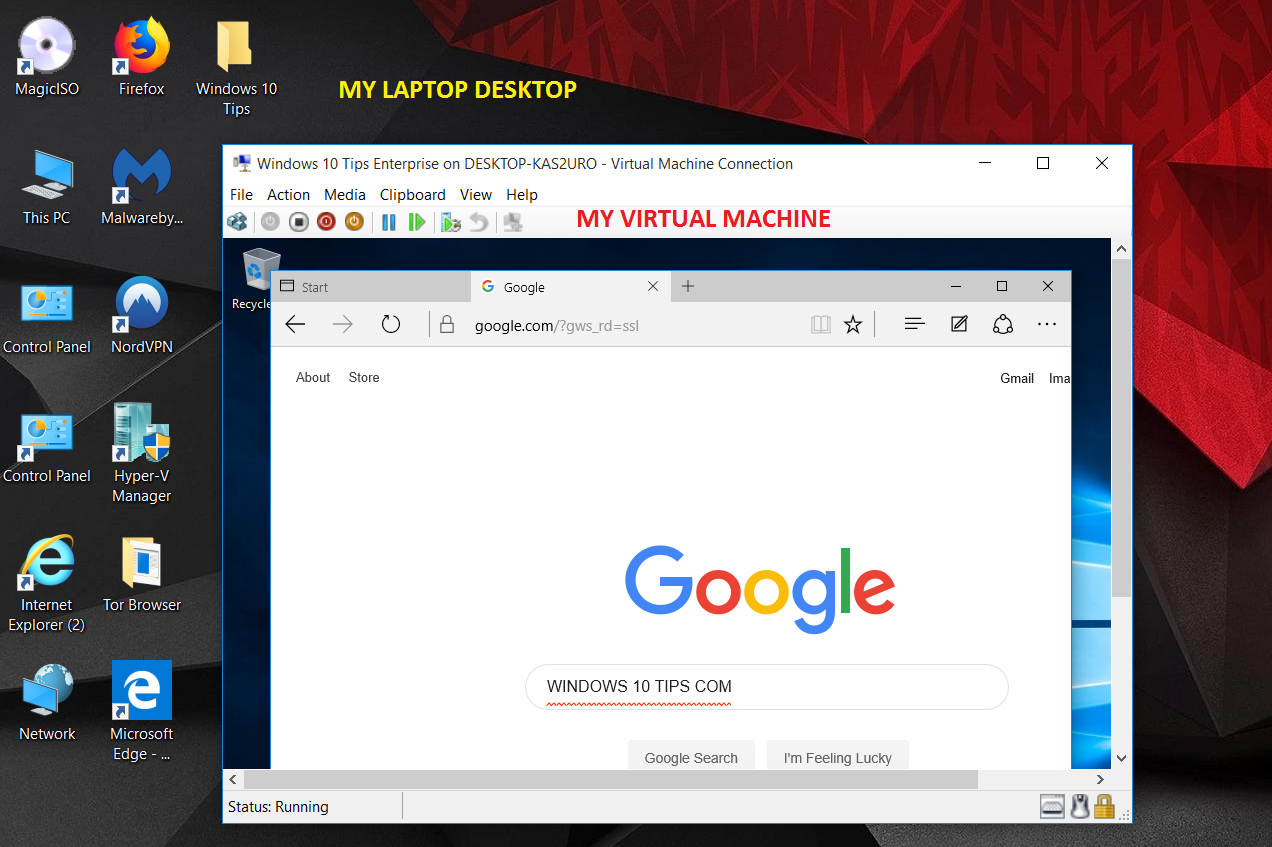Click the Google Search button
Image resolution: width=1272 pixels, height=847 pixels.
(x=691, y=757)
